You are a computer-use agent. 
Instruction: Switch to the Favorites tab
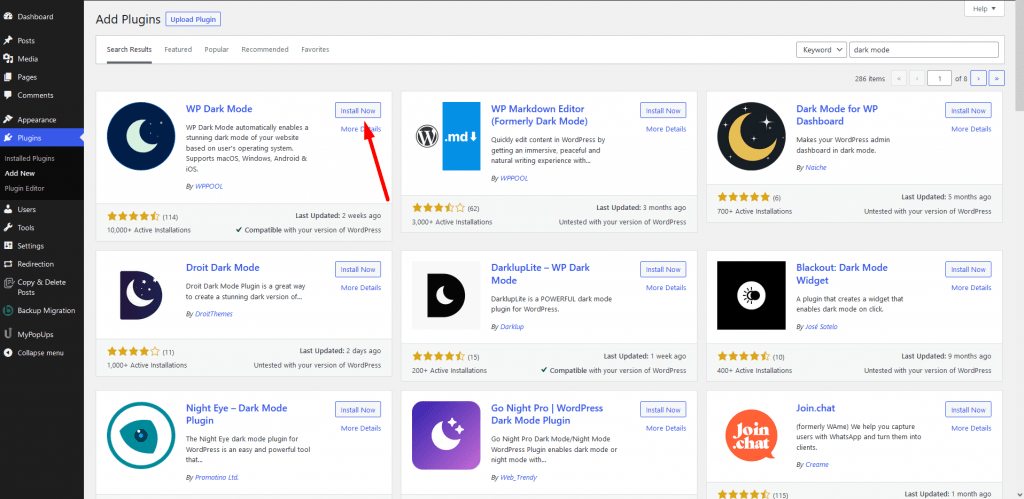(x=315, y=50)
